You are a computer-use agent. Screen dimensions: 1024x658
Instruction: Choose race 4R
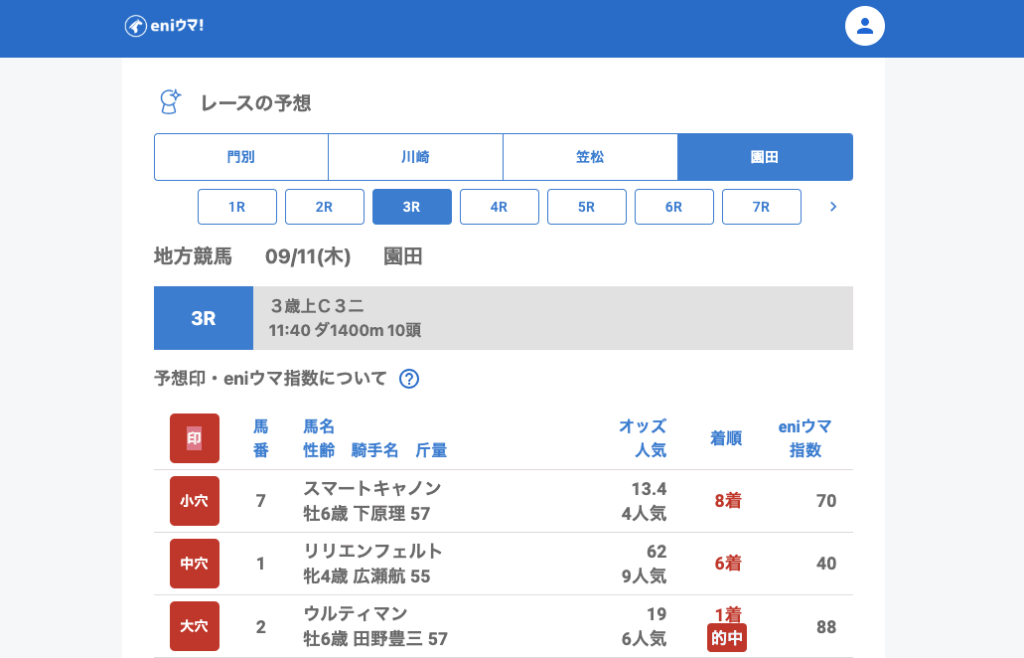click(x=499, y=207)
